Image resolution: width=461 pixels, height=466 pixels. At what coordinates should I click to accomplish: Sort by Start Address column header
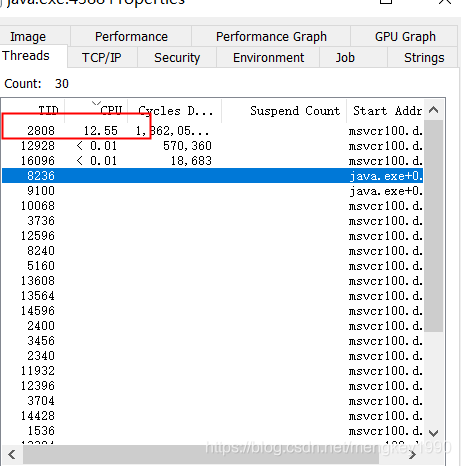385,111
